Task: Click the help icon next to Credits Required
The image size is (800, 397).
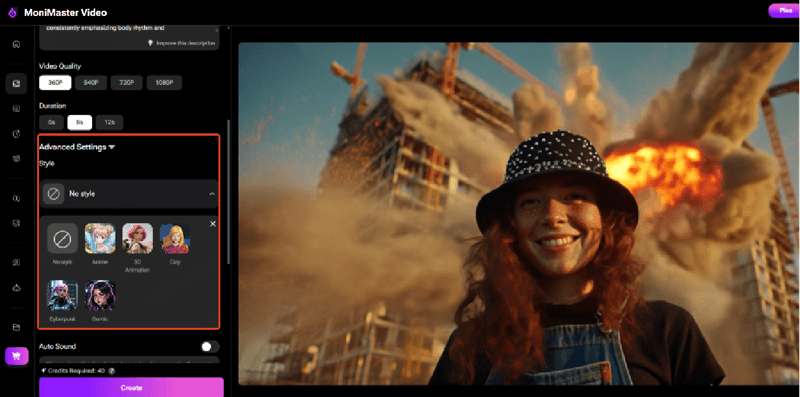Action: (x=111, y=371)
